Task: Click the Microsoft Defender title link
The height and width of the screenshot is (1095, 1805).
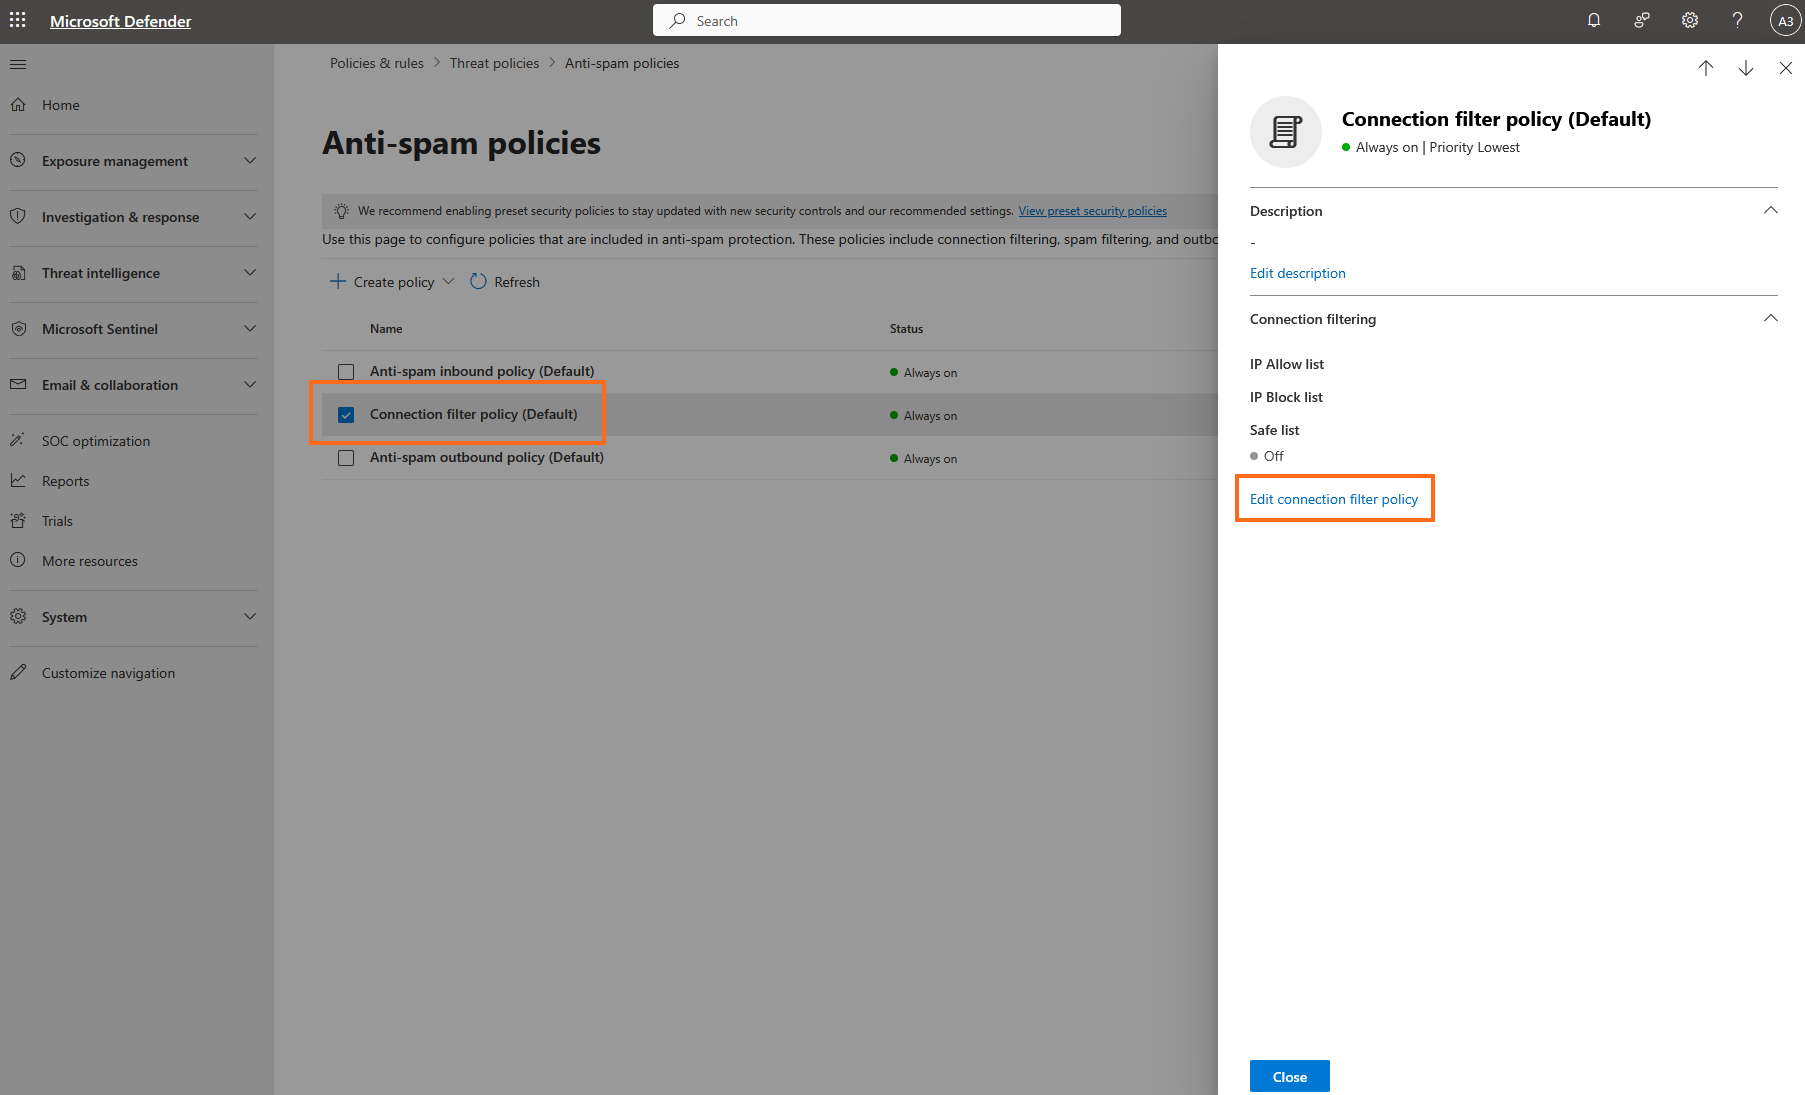Action: click(x=120, y=21)
